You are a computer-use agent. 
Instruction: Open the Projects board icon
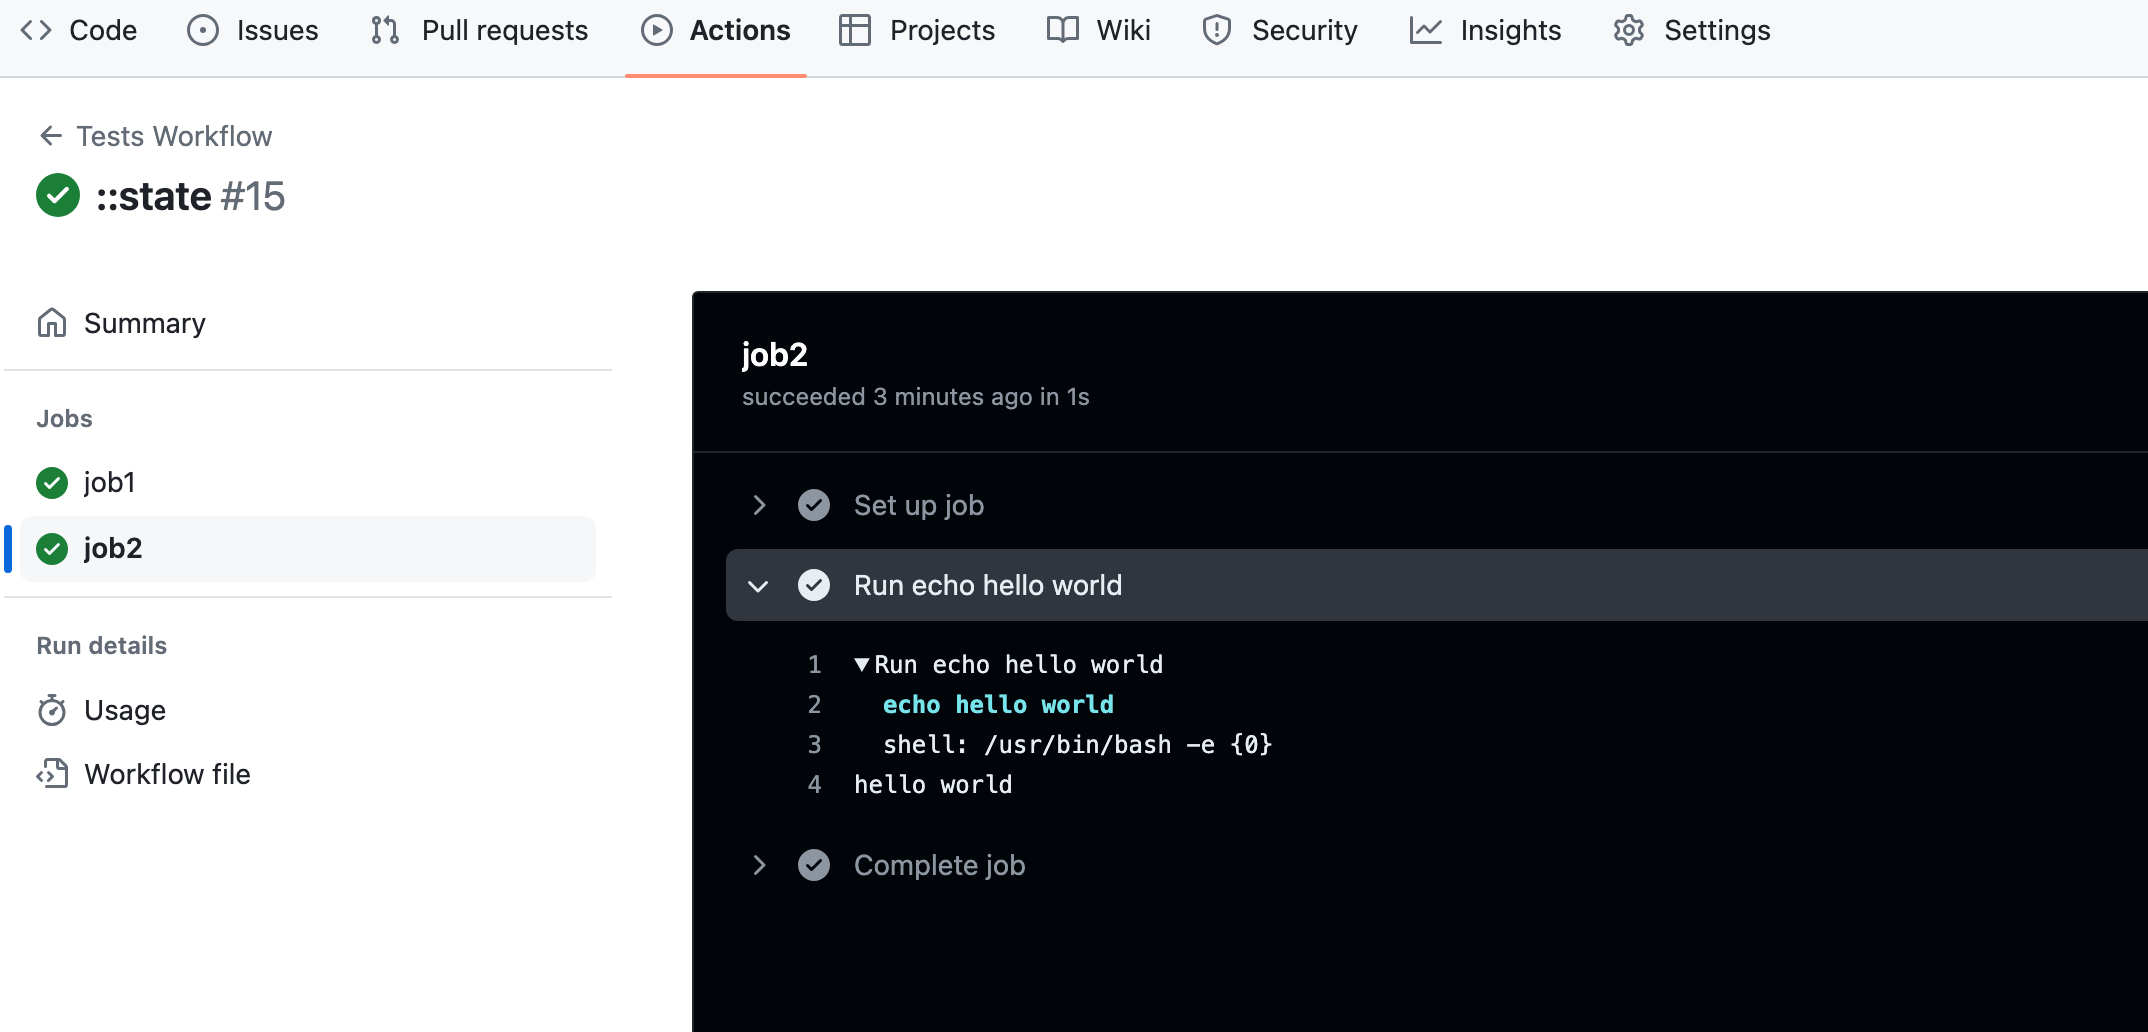[x=855, y=30]
